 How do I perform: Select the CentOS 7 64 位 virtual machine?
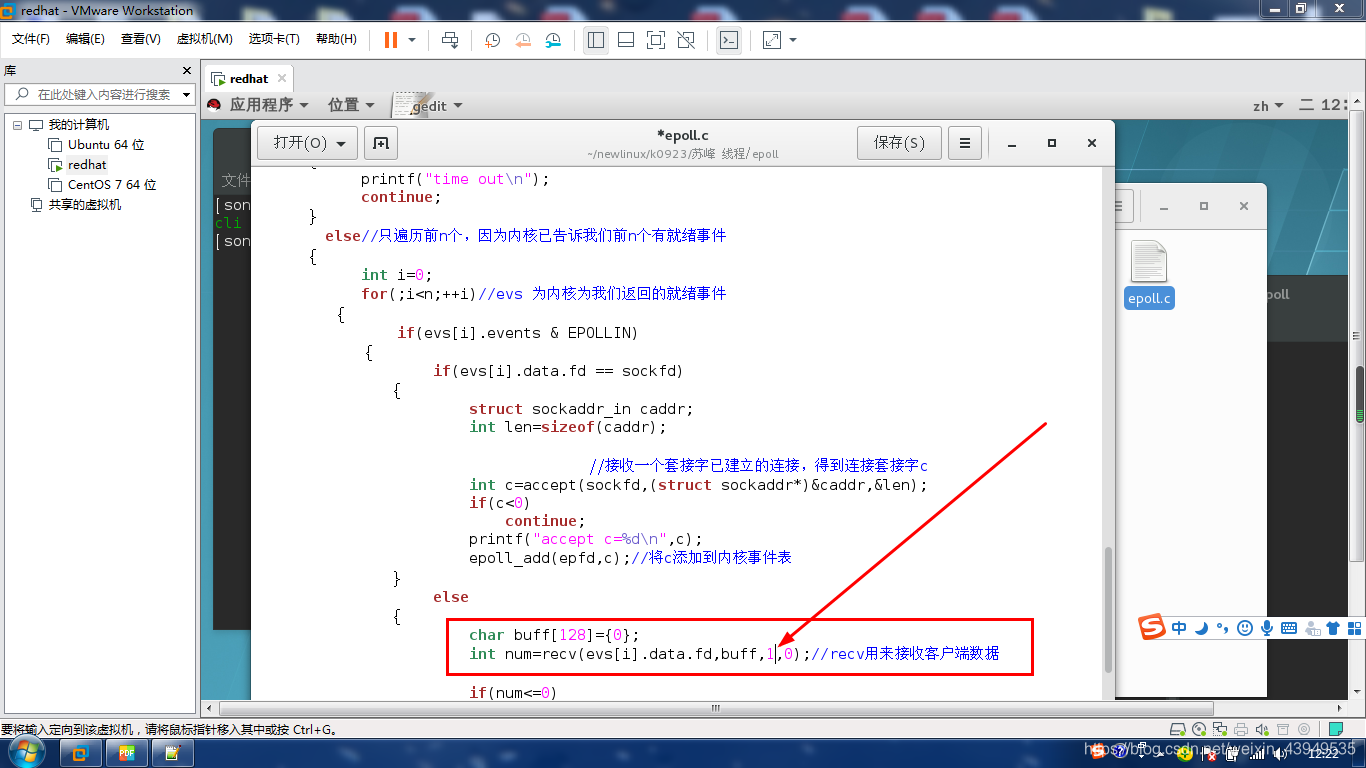[102, 185]
